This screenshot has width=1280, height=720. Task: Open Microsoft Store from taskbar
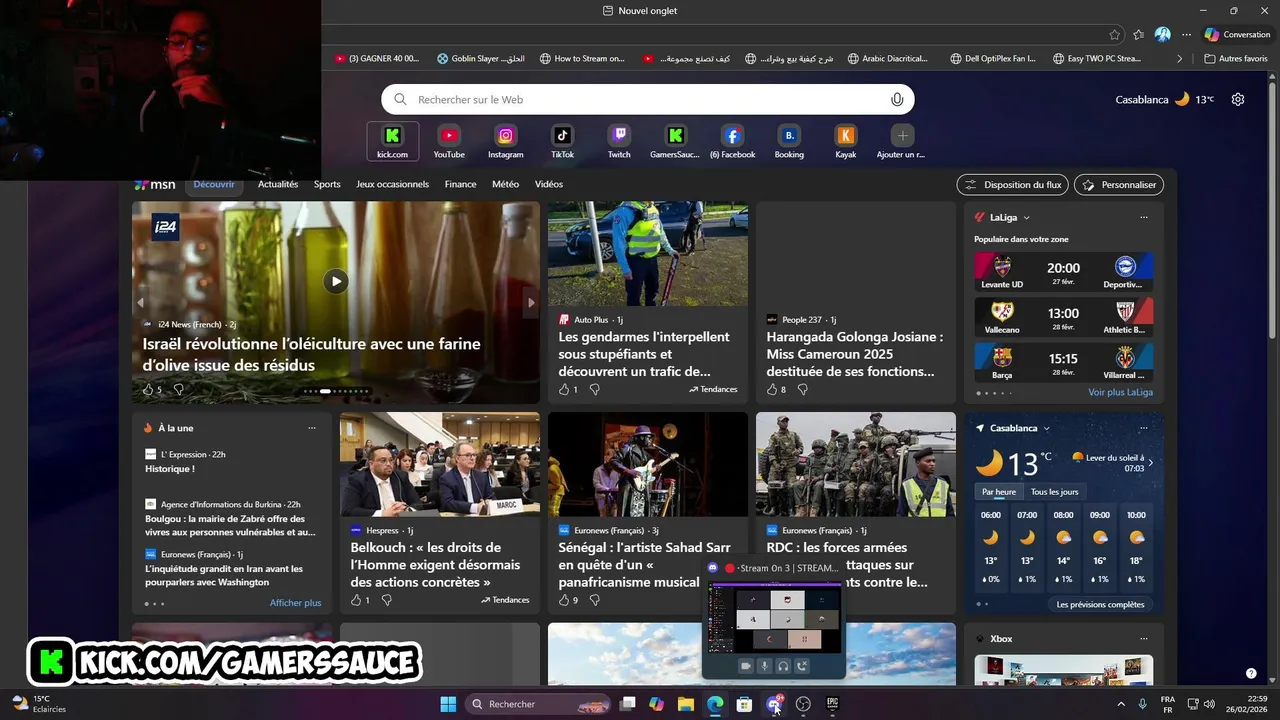coord(744,704)
